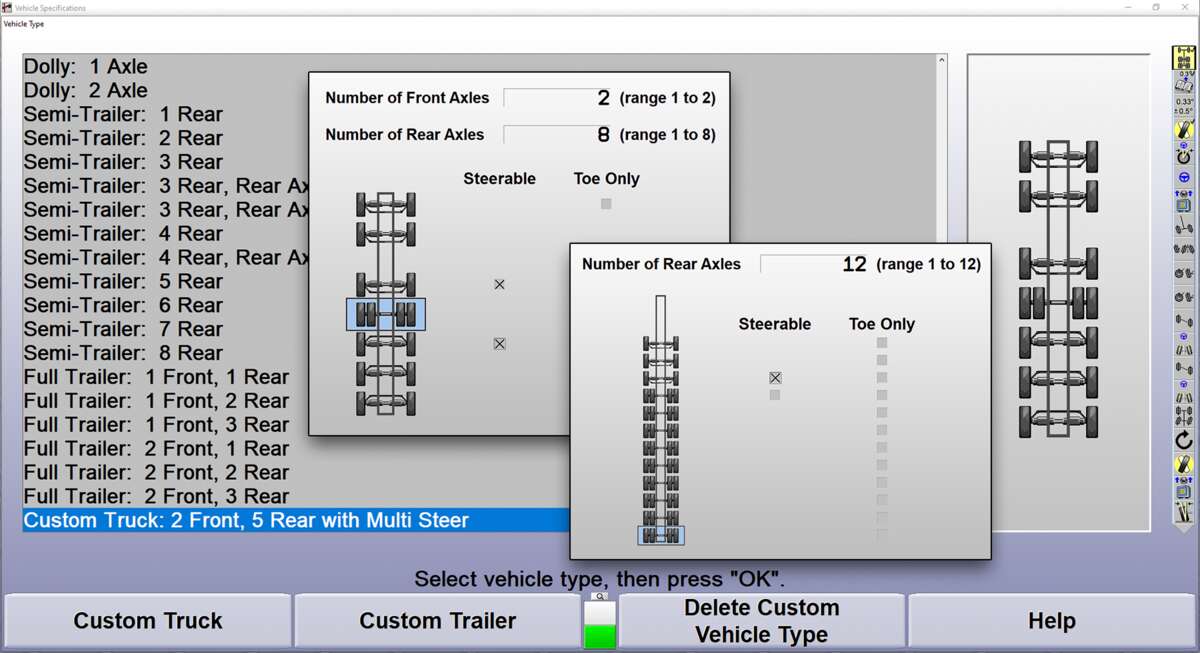
Task: Uncheck the checked Steerable box in trailer dialog
Action: click(x=775, y=378)
